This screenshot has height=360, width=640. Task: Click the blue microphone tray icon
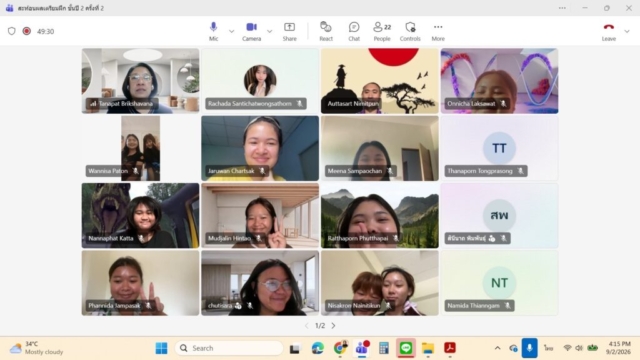point(529,348)
